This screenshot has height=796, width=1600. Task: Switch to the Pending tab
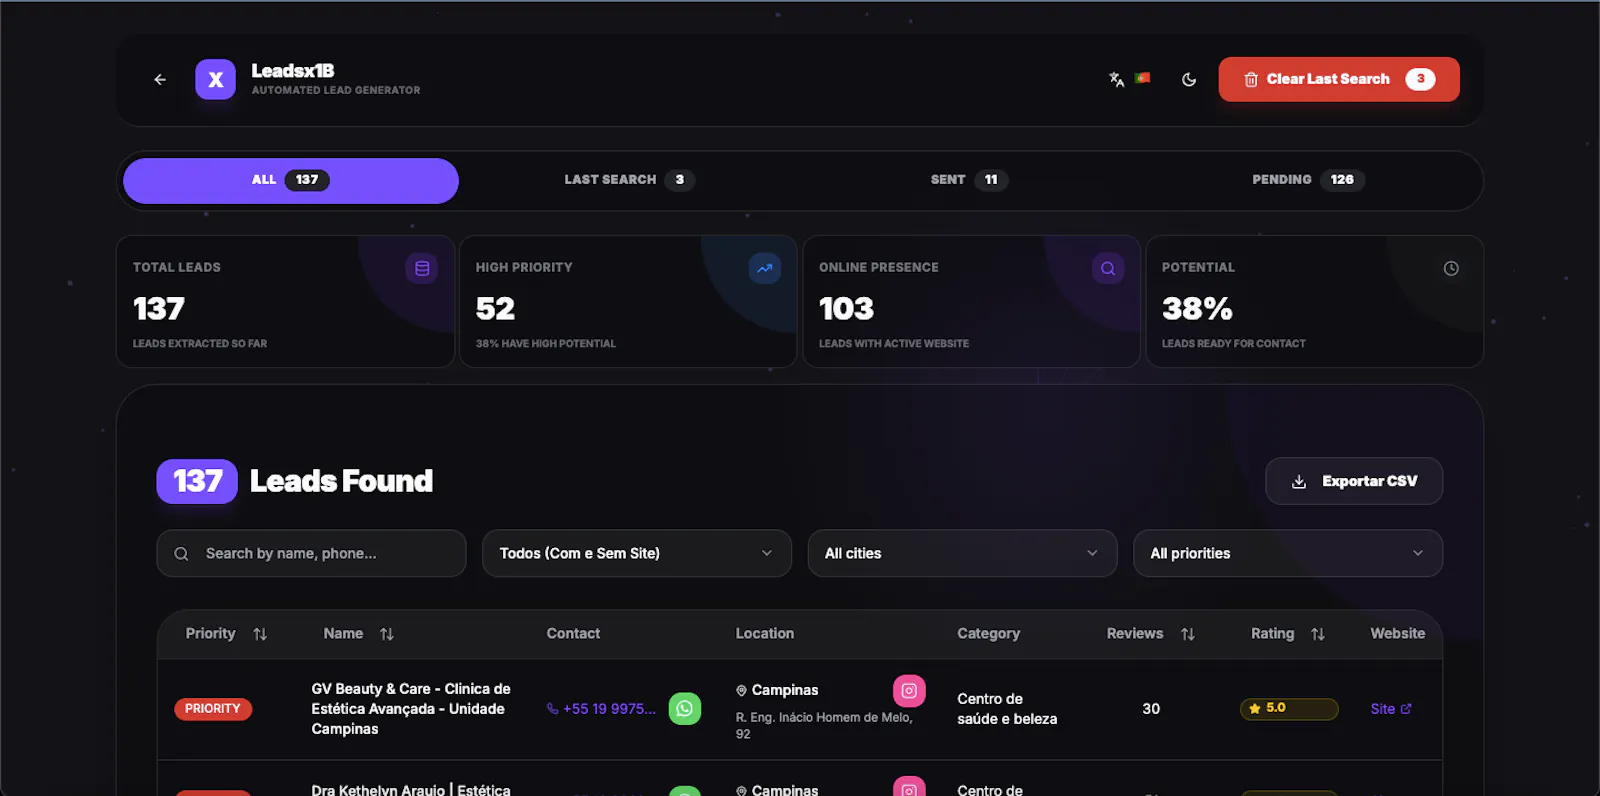[1307, 180]
